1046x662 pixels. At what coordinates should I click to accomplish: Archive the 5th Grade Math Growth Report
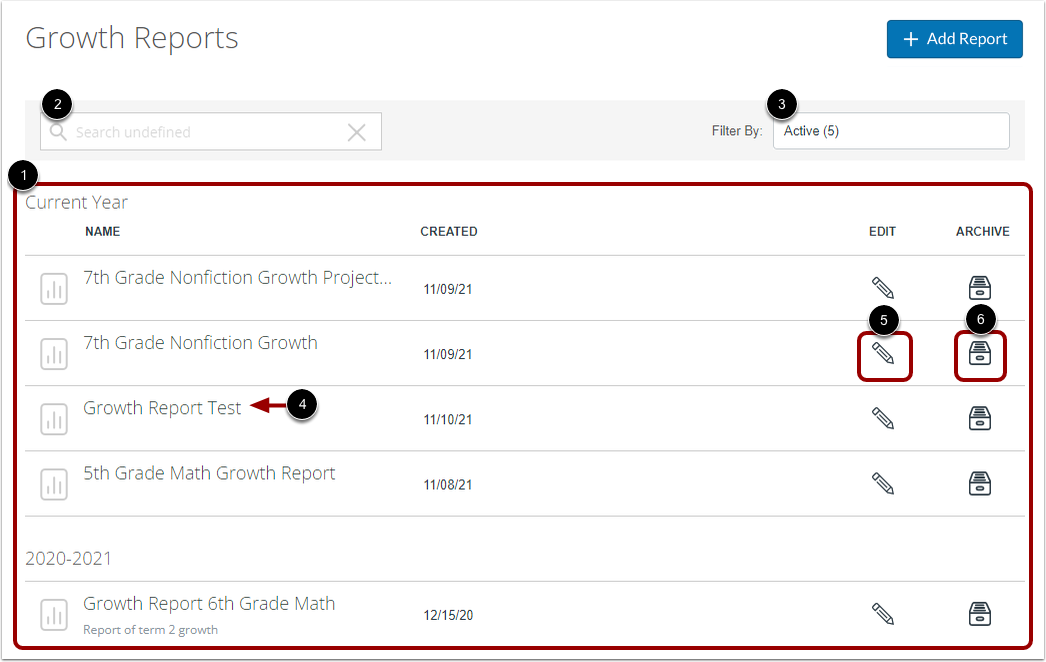pyautogui.click(x=979, y=483)
